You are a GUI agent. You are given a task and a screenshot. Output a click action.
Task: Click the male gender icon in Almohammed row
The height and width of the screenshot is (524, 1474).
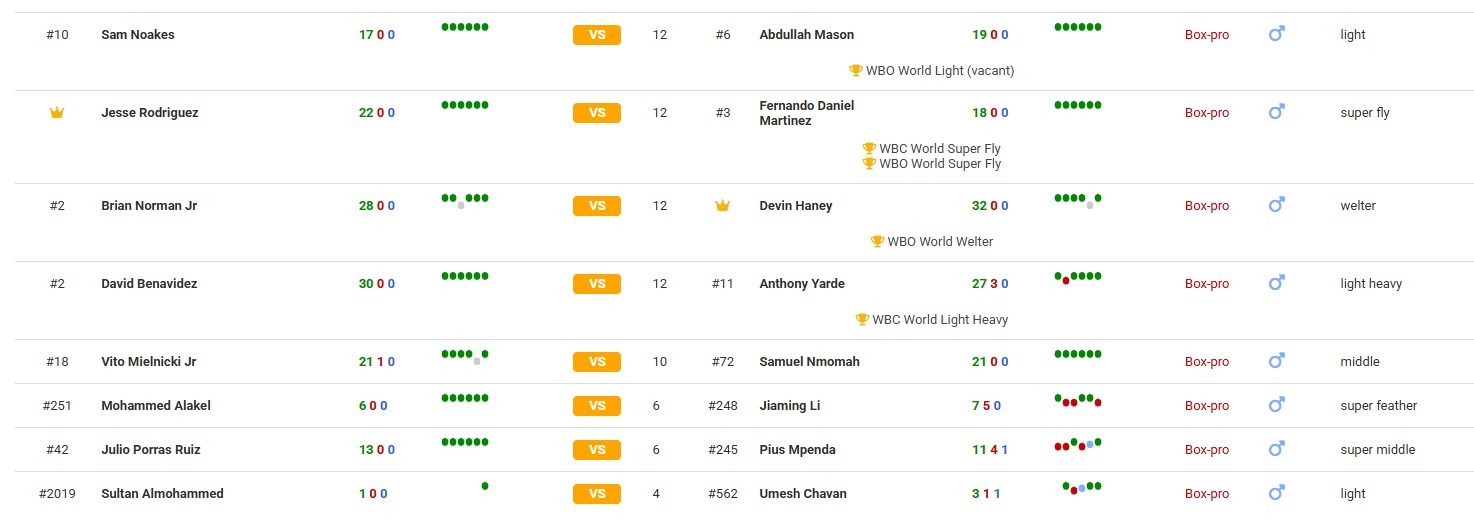(1276, 494)
